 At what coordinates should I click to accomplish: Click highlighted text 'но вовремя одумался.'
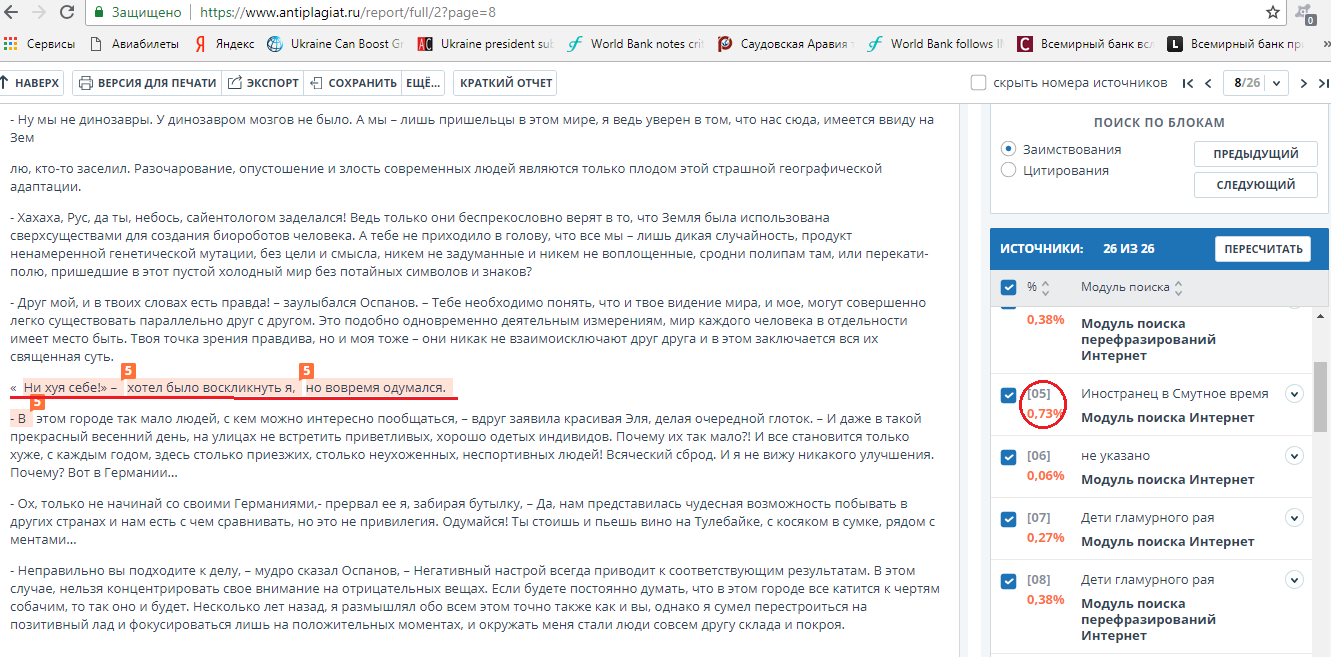377,387
